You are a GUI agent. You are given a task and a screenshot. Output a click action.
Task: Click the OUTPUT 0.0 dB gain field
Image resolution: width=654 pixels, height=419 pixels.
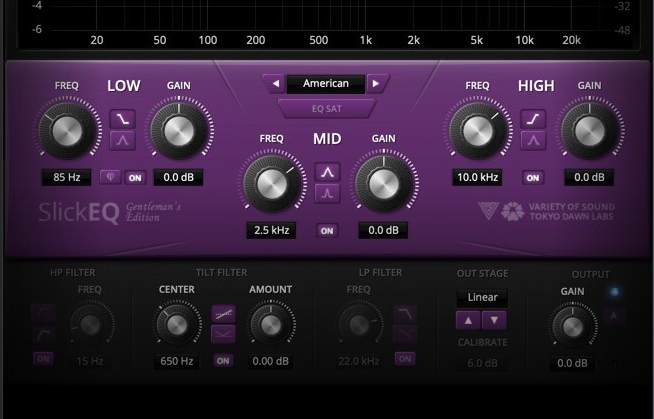pyautogui.click(x=572, y=363)
